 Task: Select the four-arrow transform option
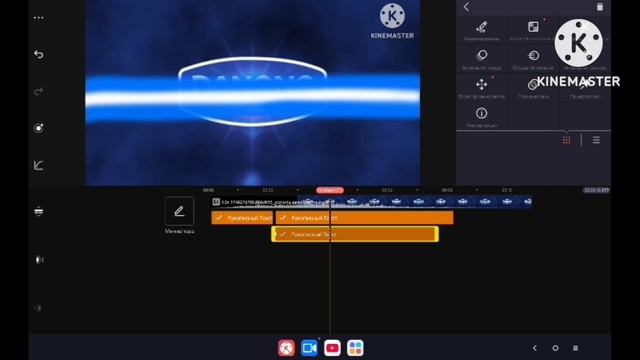[482, 87]
